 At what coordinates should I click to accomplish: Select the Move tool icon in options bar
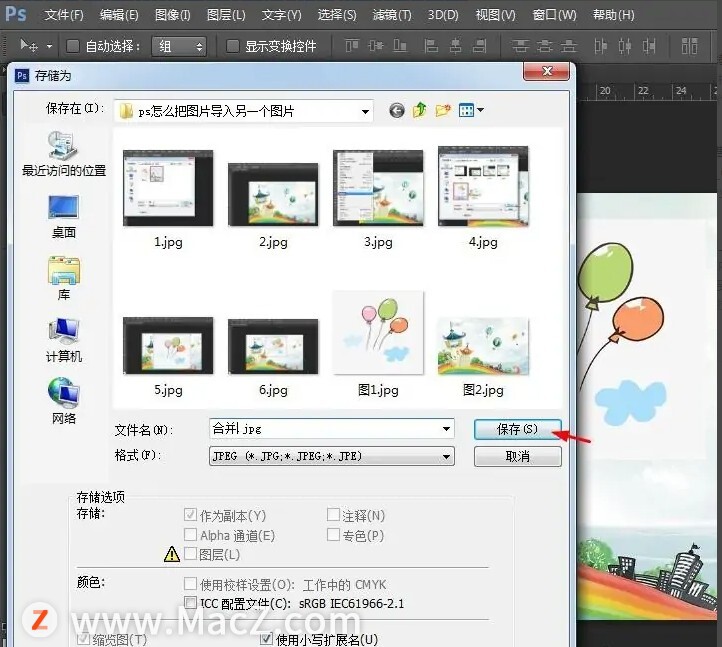coord(29,46)
